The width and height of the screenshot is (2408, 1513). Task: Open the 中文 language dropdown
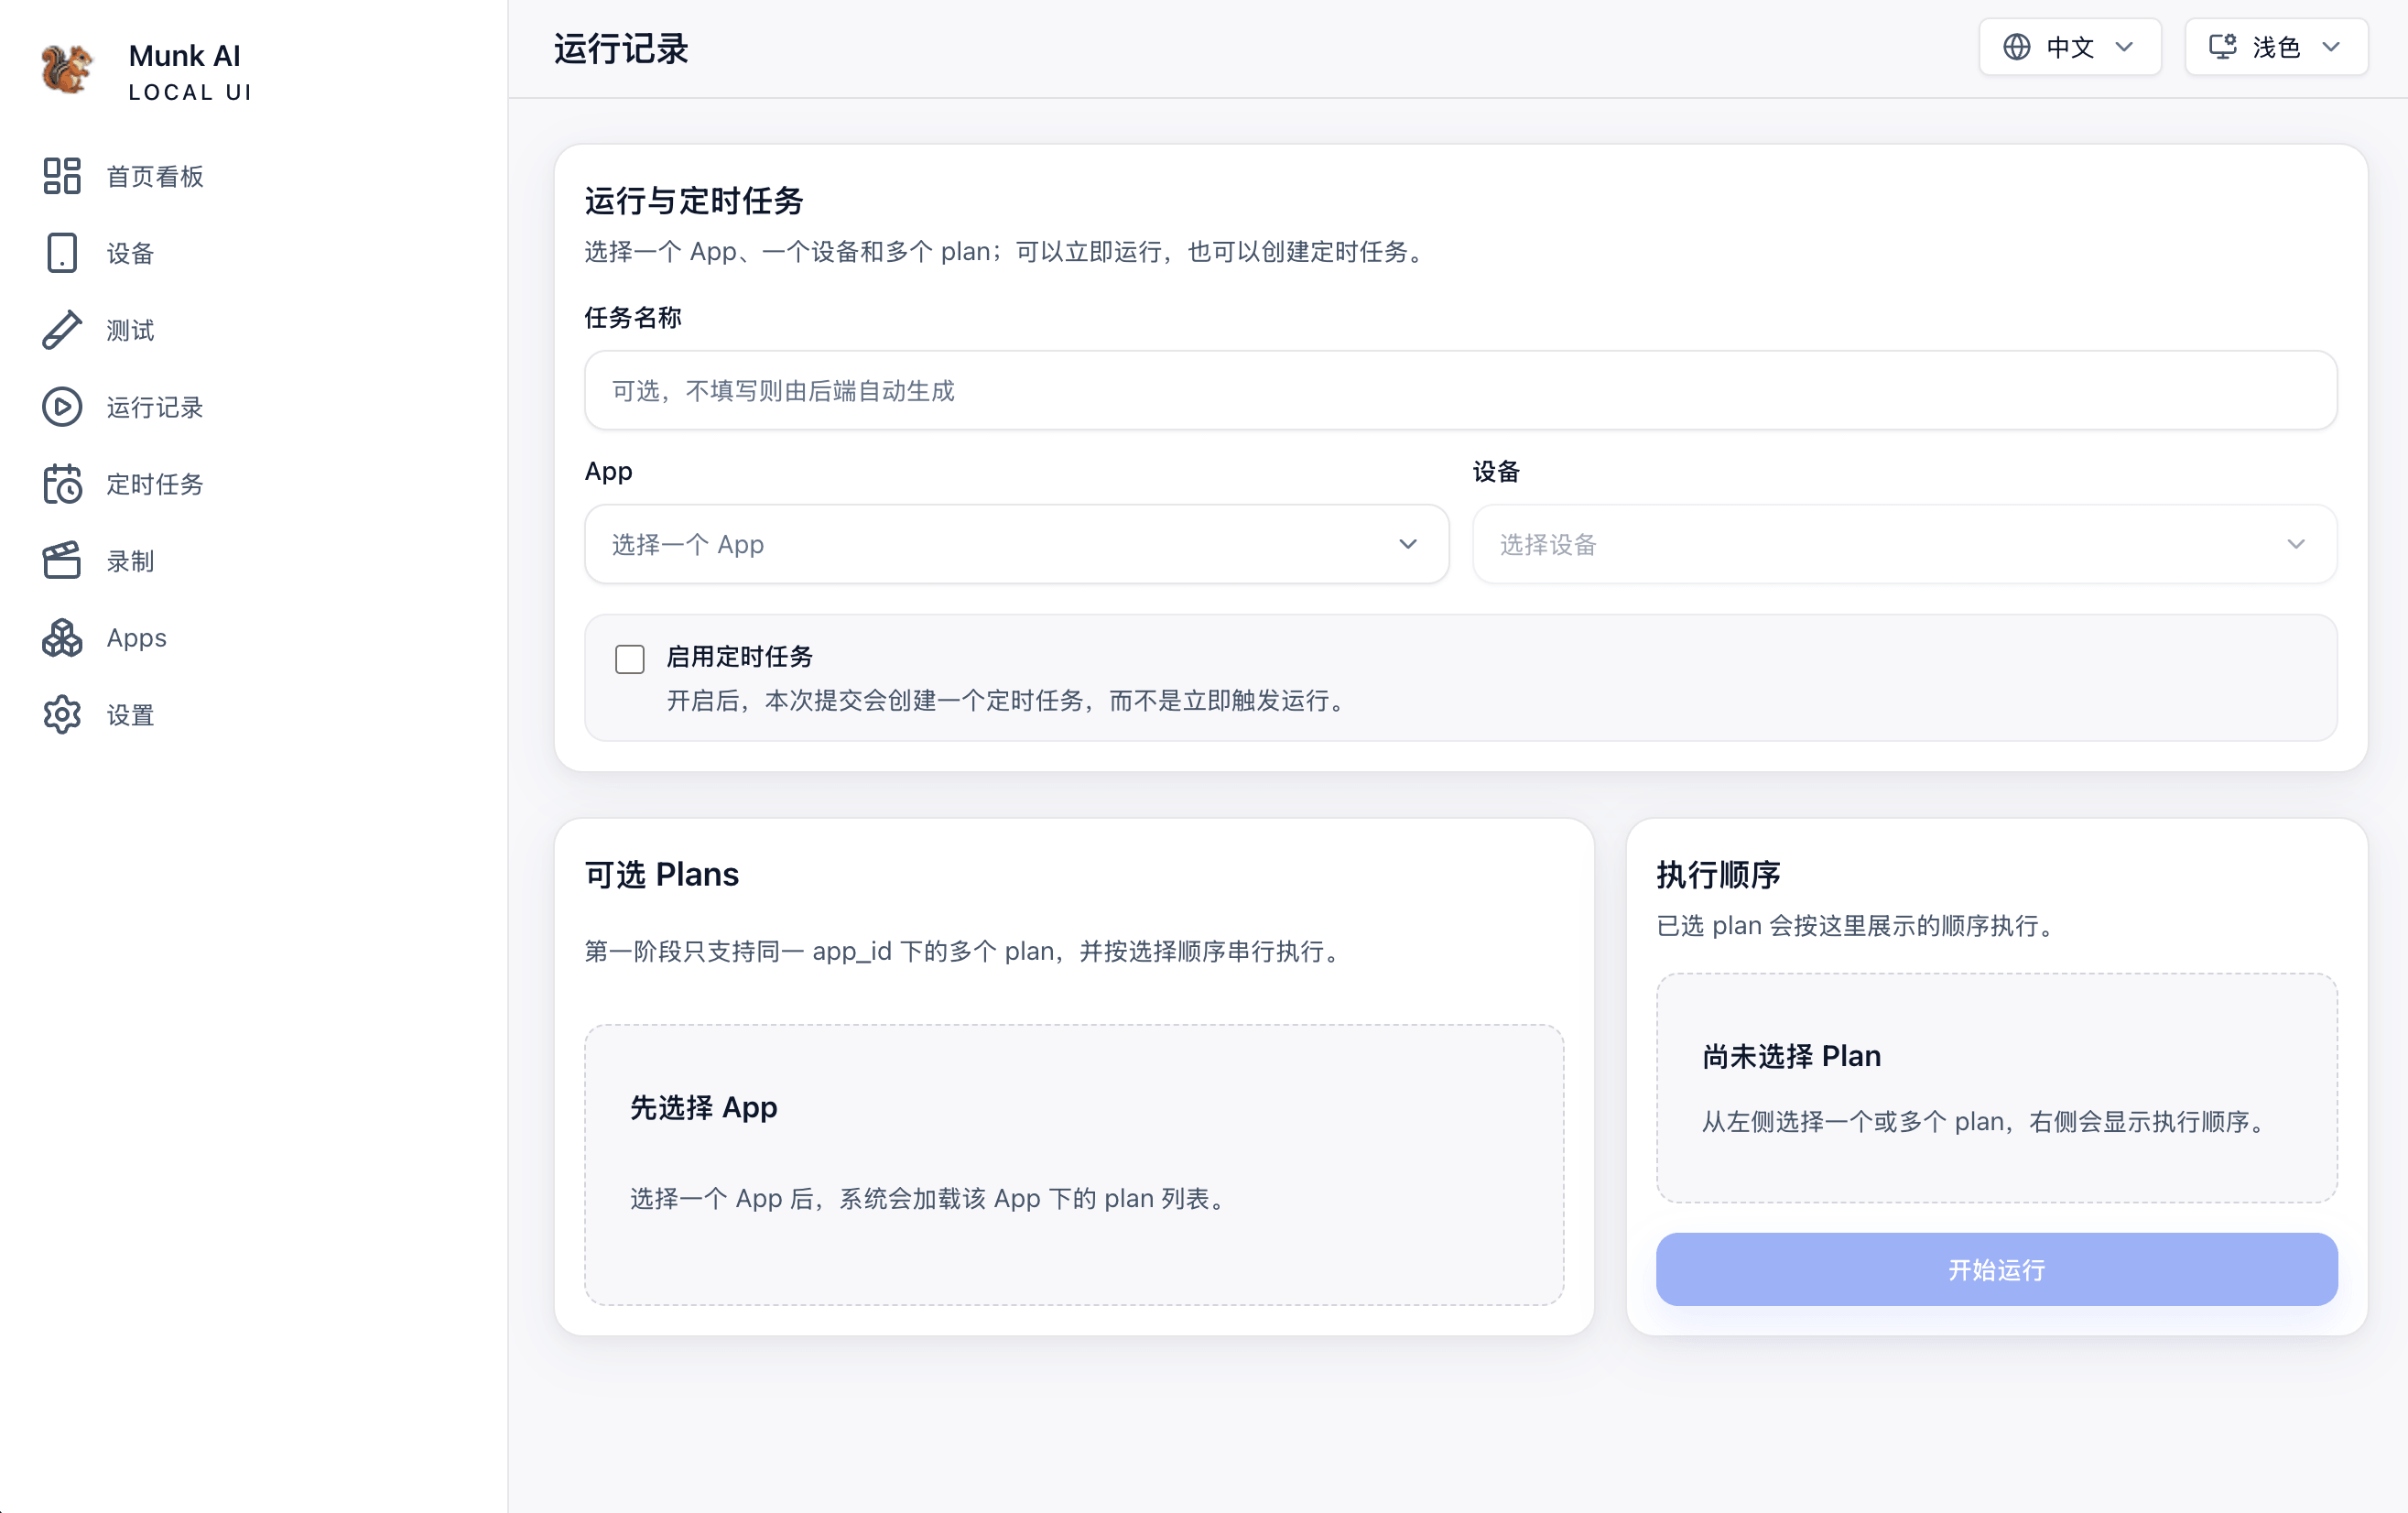point(2070,47)
